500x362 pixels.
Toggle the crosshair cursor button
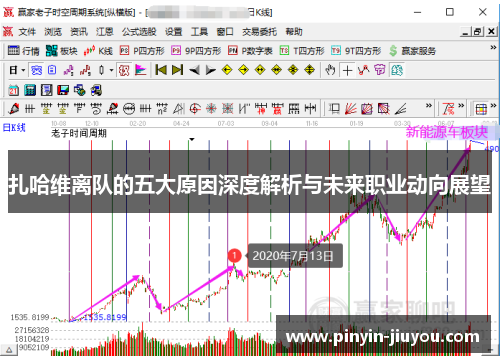point(347,70)
